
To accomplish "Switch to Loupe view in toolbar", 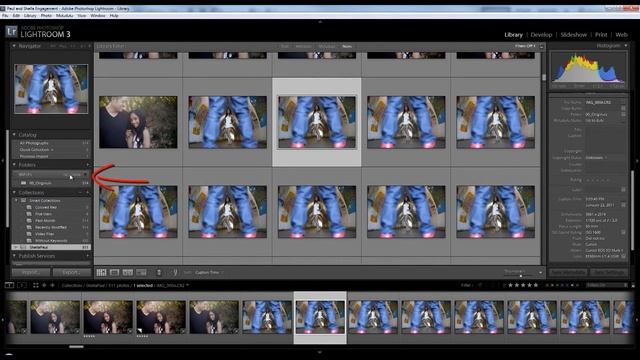I will coord(115,272).
